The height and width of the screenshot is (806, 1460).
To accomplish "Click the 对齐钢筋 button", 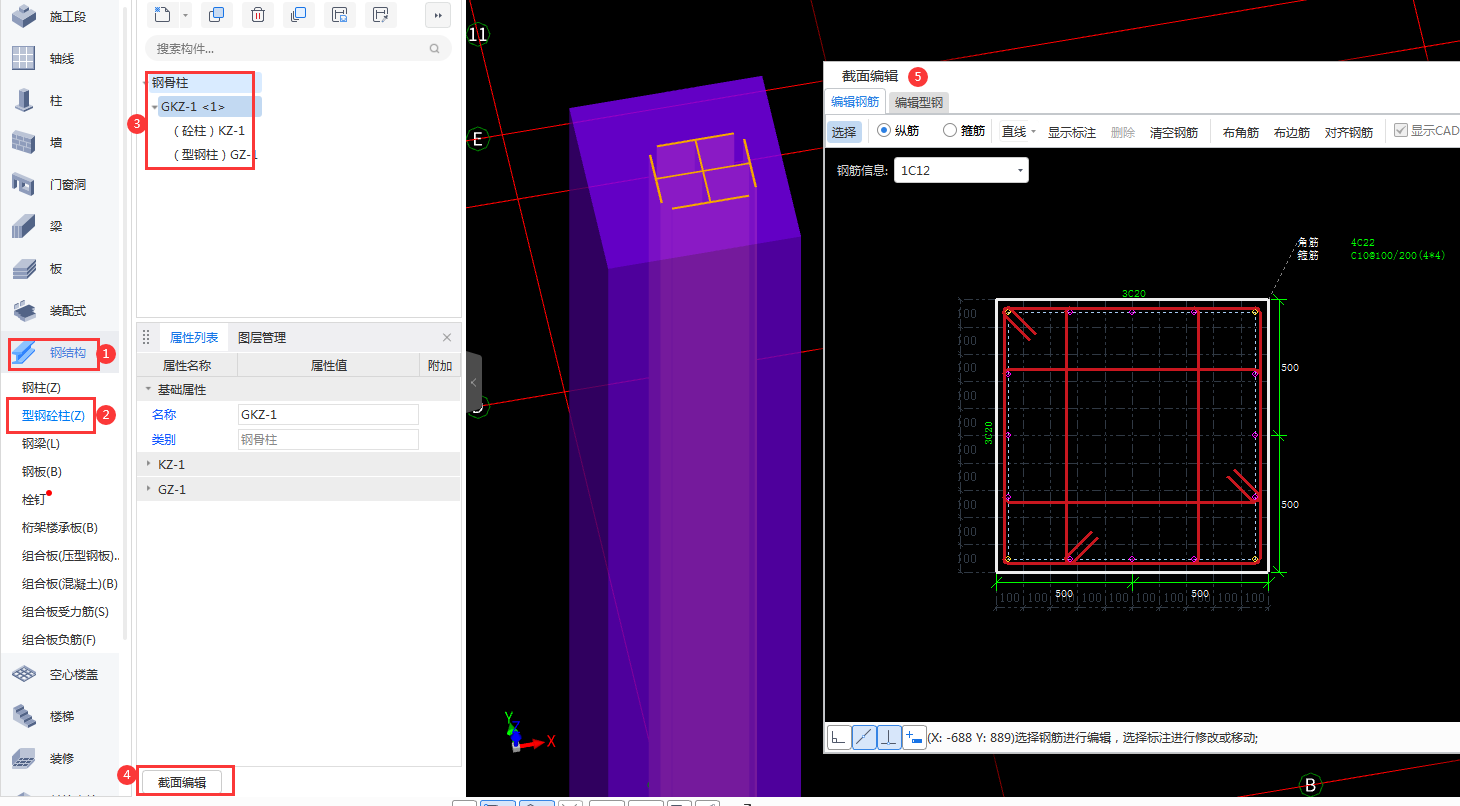I will [1349, 132].
